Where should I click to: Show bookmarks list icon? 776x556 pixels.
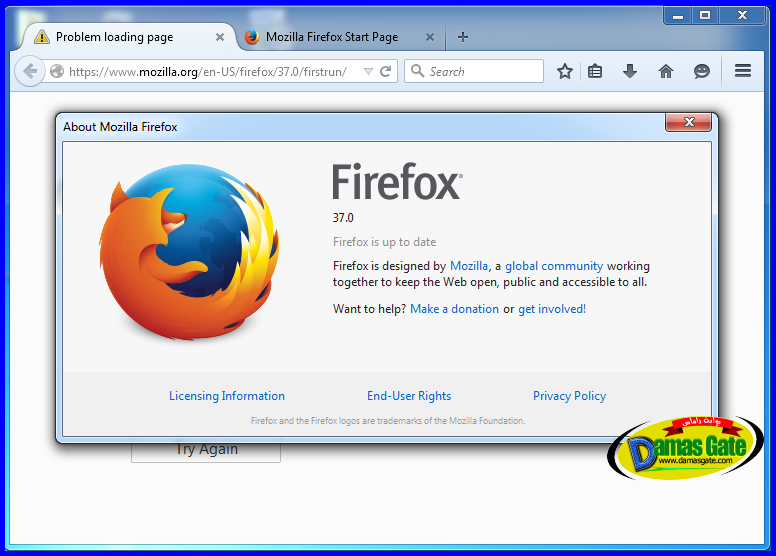(595, 71)
